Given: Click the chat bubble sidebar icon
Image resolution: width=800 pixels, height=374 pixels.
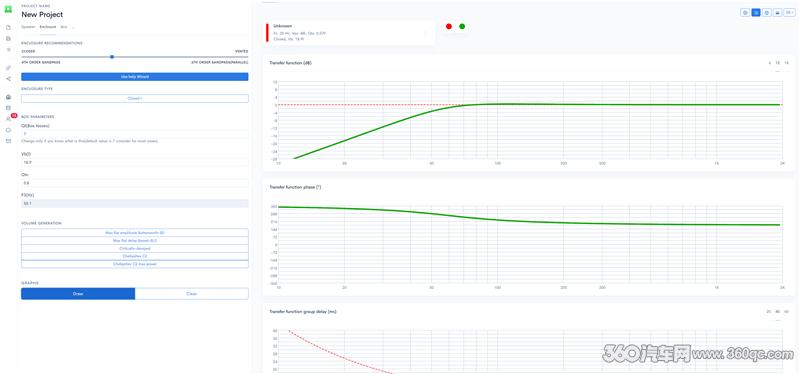Looking at the screenshot, I should 8,130.
